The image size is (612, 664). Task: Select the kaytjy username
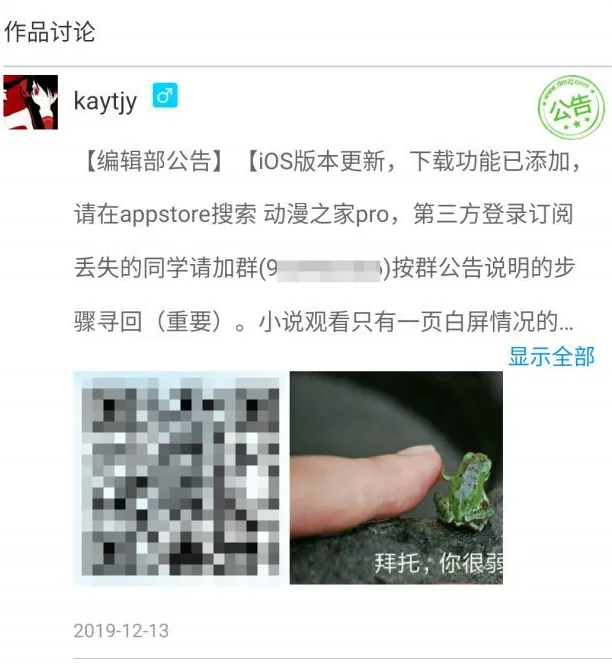(x=105, y=102)
